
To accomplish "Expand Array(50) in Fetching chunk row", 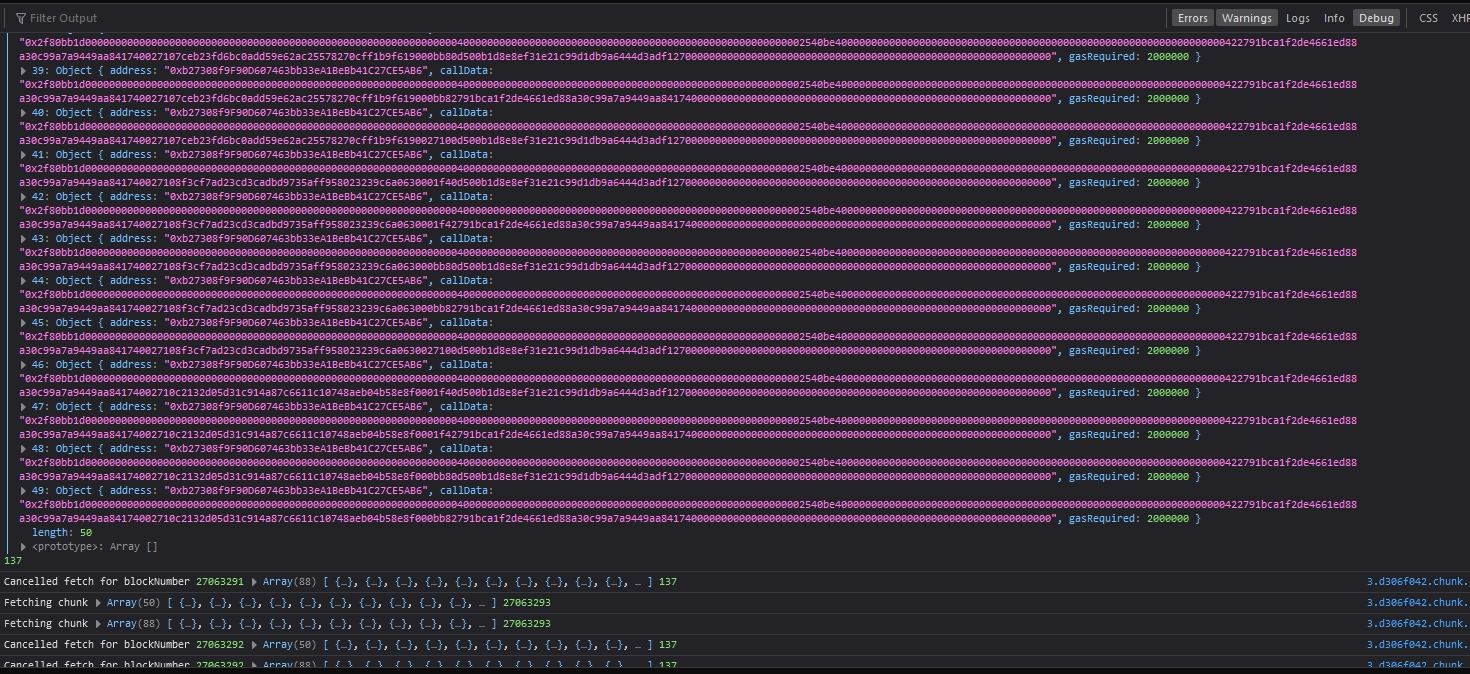I will [x=98, y=603].
